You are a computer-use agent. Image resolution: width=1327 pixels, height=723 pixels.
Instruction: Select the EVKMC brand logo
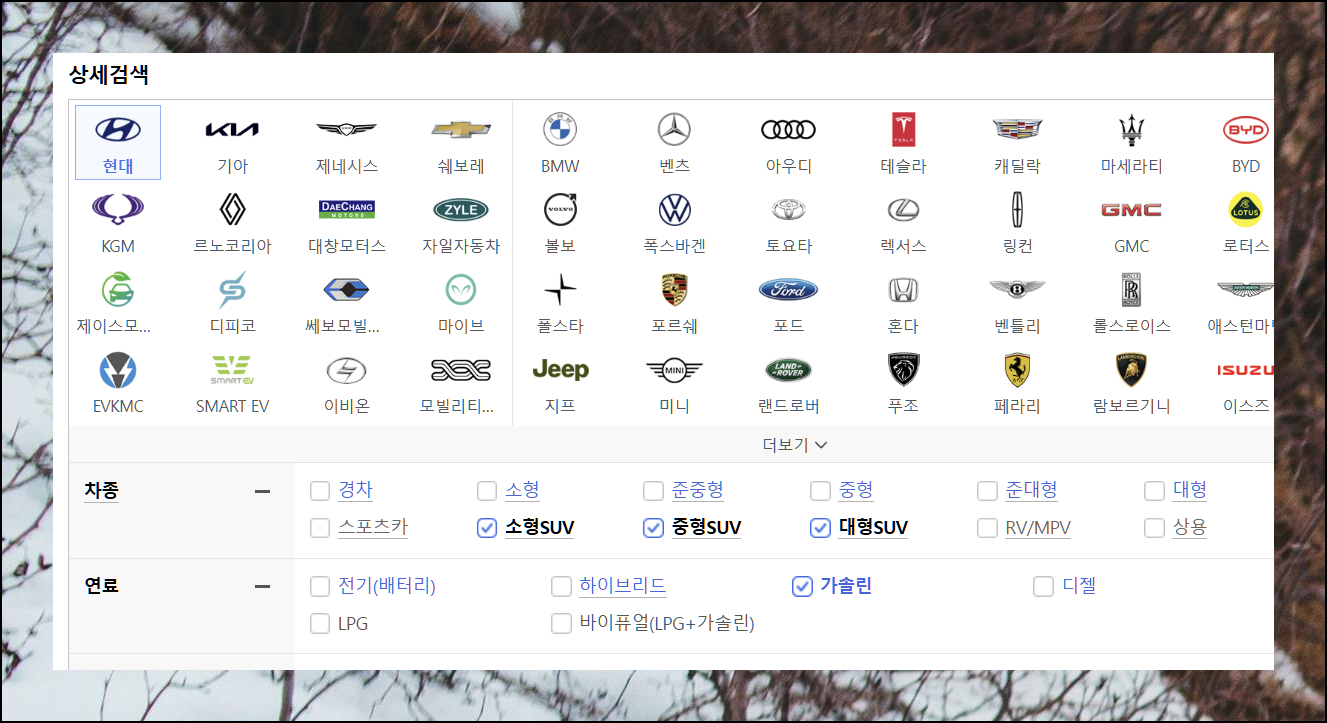[118, 369]
